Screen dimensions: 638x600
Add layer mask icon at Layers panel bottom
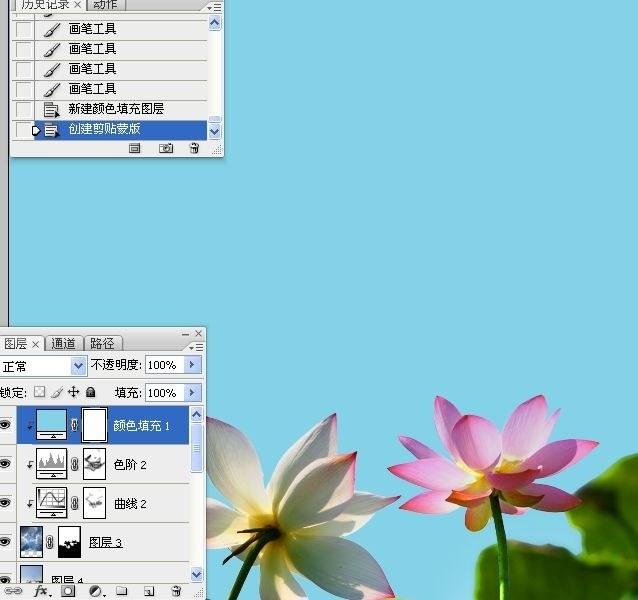point(68,591)
